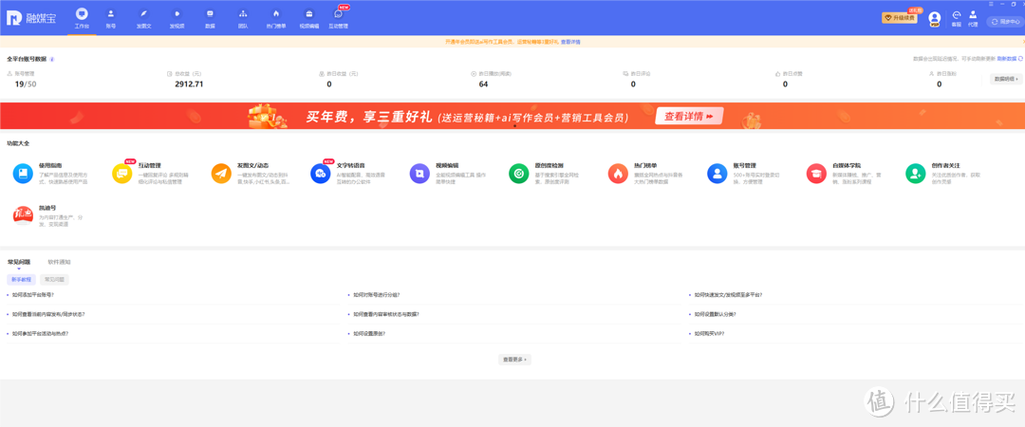The height and width of the screenshot is (427, 1025).
Task: Click the 升级续费 button
Action: pyautogui.click(x=899, y=18)
